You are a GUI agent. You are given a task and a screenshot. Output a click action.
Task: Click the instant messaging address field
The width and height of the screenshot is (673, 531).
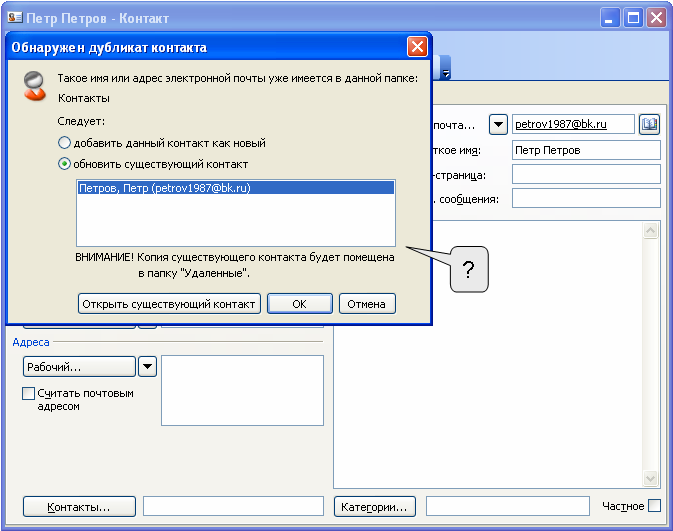(586, 198)
